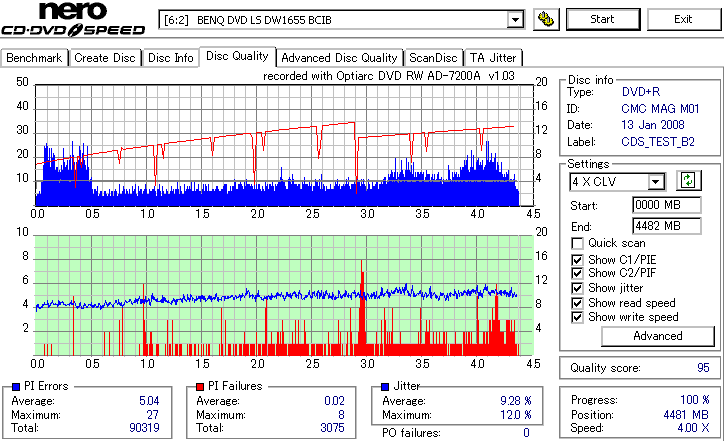
Task: Click the Speed value 4.00 X
Action: point(694,428)
